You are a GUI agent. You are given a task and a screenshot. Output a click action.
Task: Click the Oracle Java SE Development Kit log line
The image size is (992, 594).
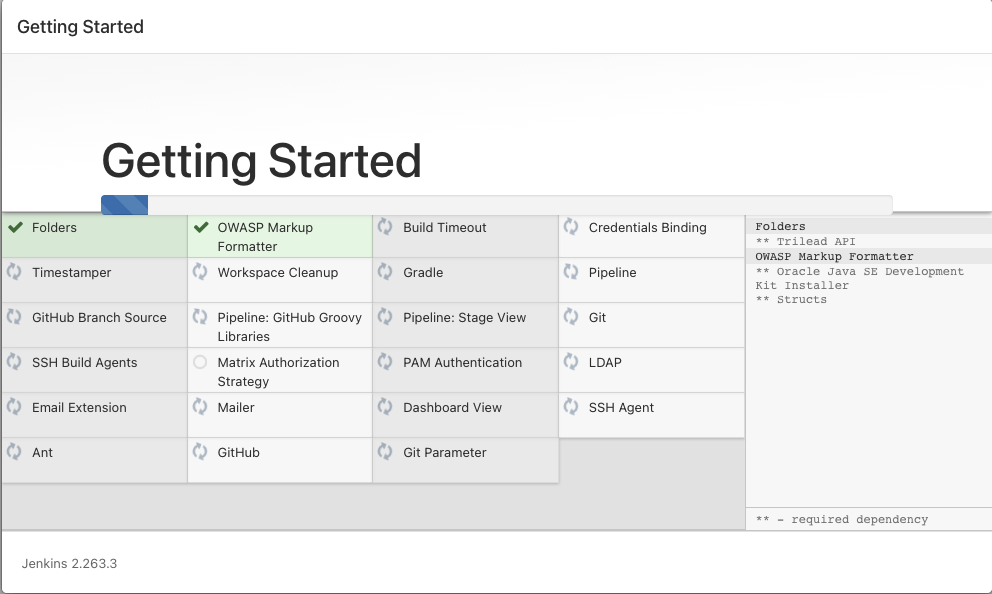(x=860, y=278)
